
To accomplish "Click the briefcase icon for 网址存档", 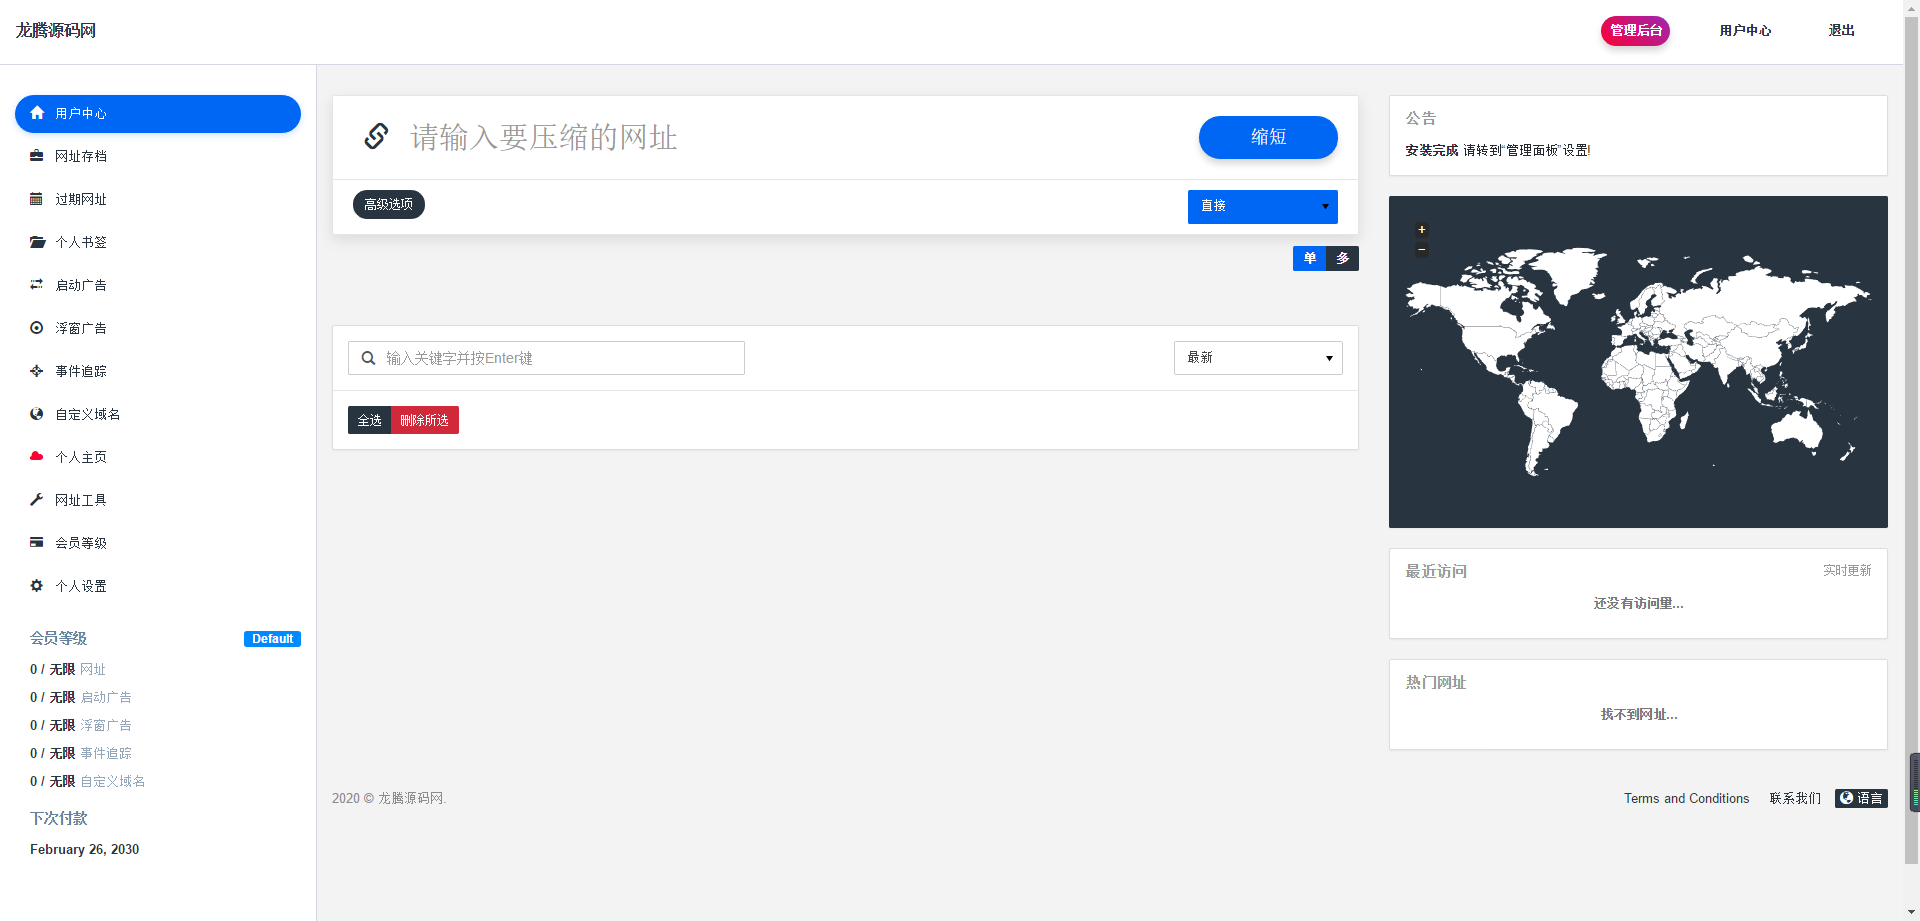I will click(x=37, y=156).
